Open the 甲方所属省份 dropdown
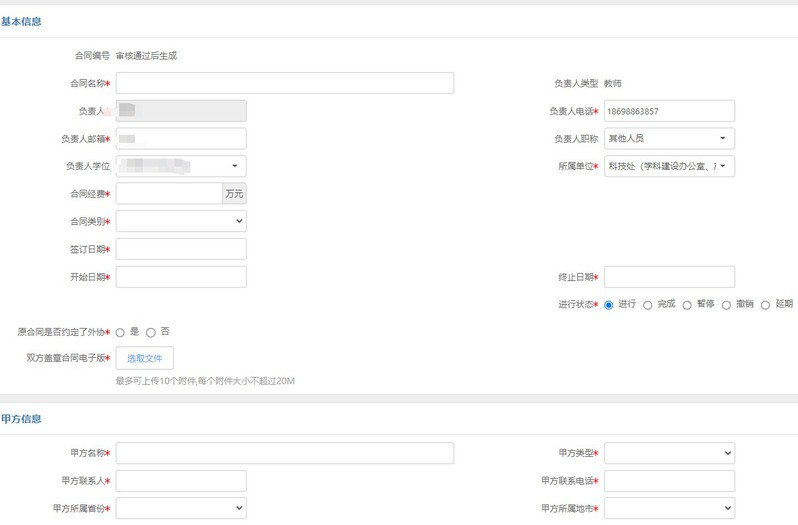Viewport: 798px width, 525px height. tap(181, 508)
